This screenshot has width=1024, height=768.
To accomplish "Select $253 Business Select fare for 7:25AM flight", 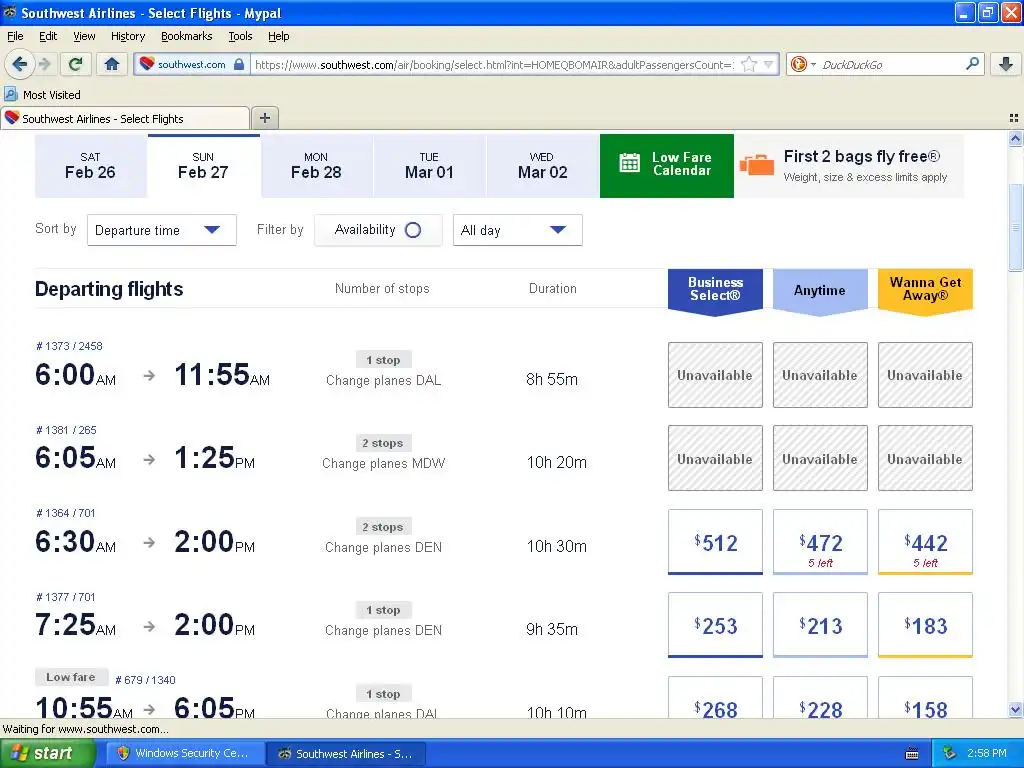I will (x=715, y=625).
